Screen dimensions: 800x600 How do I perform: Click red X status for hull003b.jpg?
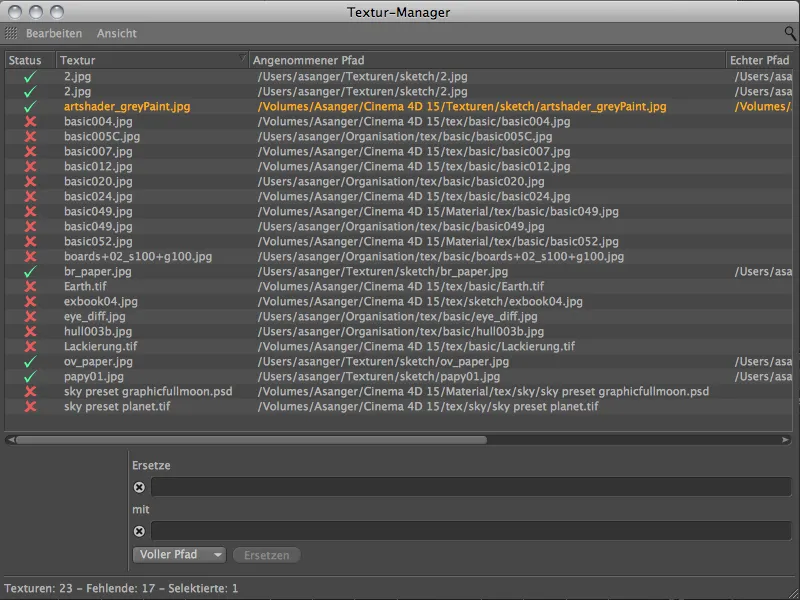[31, 332]
